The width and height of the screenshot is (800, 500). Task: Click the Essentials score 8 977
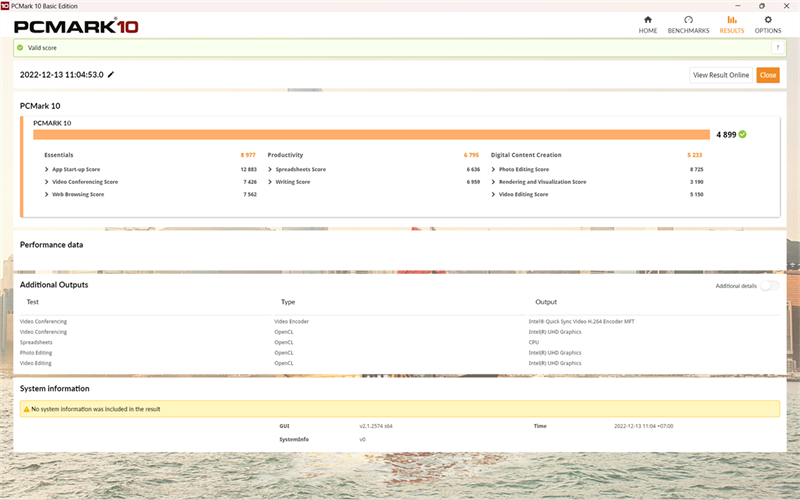click(248, 155)
